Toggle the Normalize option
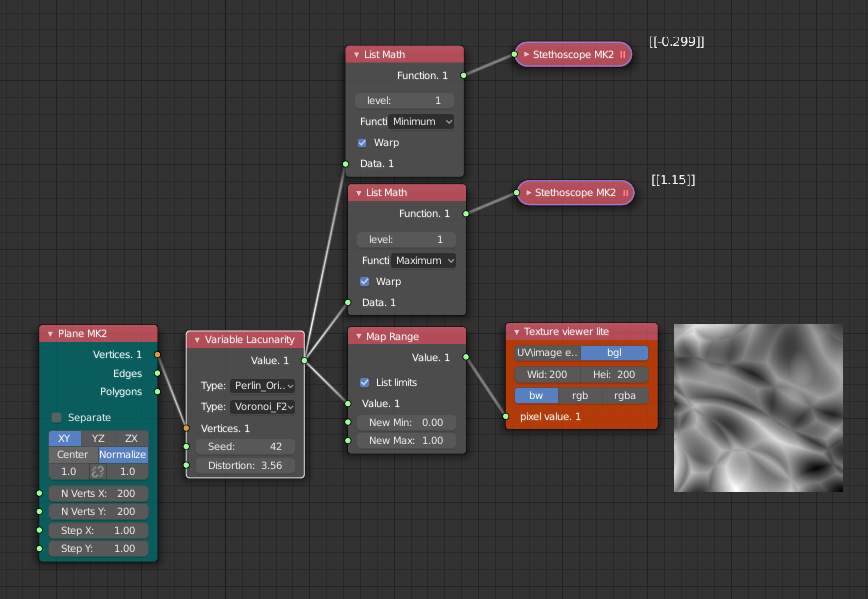 pos(123,455)
